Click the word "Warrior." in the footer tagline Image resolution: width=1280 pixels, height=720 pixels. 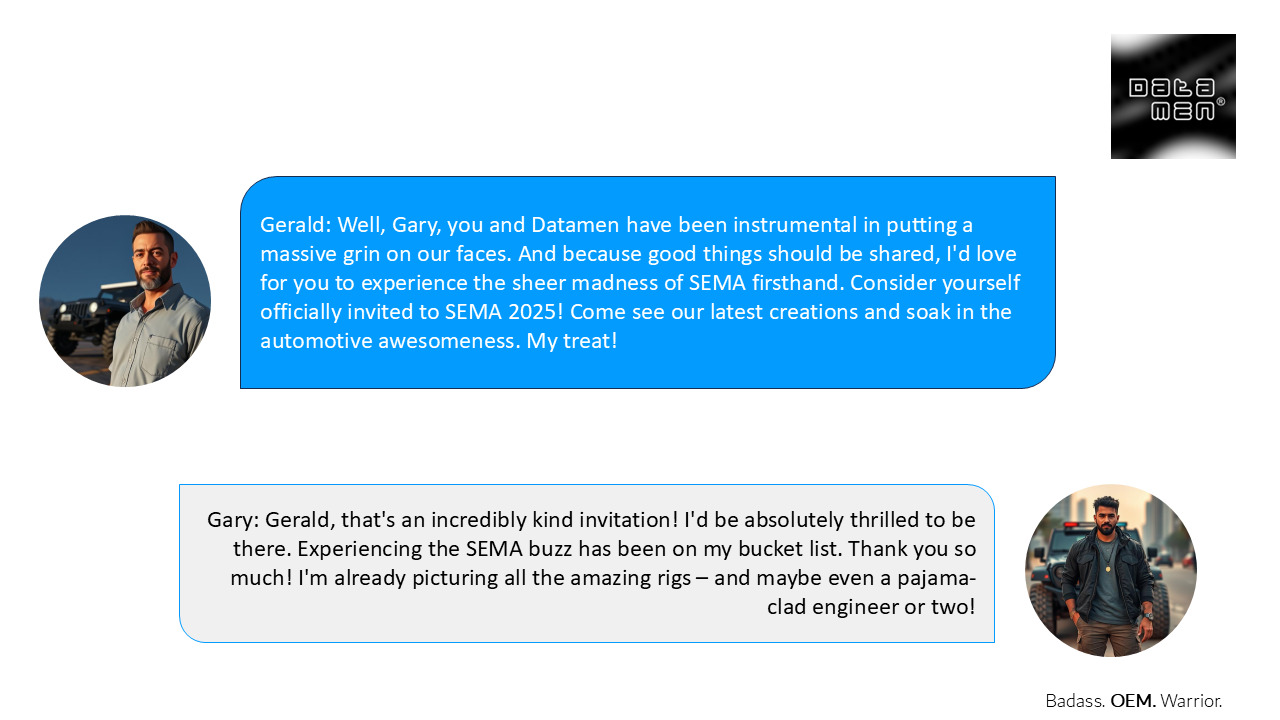[x=1191, y=701]
